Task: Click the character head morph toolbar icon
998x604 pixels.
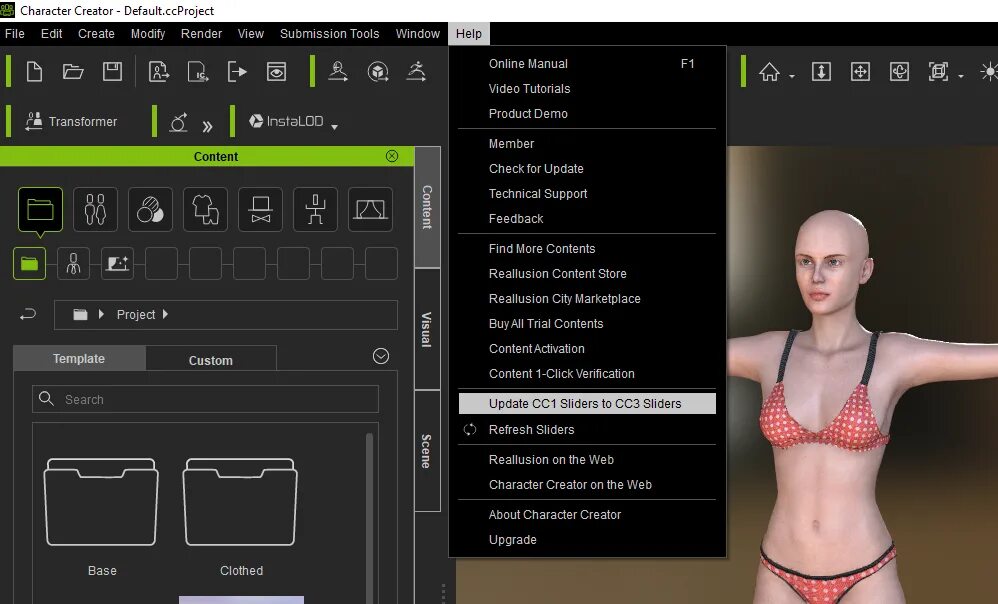Action: pos(338,71)
